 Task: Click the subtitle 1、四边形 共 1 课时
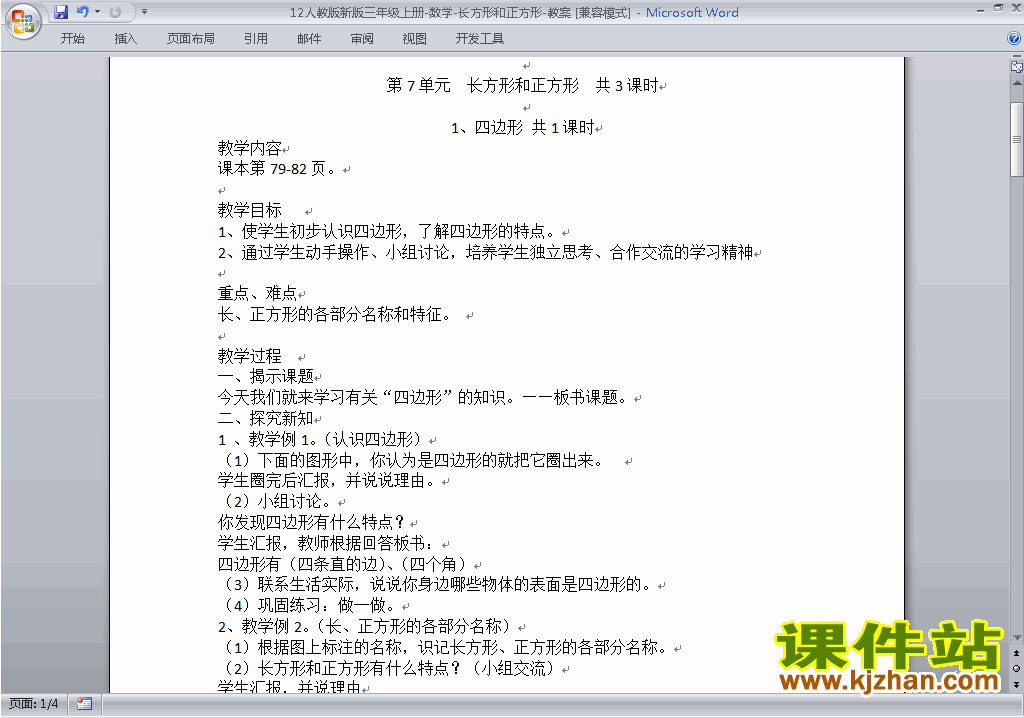click(522, 127)
